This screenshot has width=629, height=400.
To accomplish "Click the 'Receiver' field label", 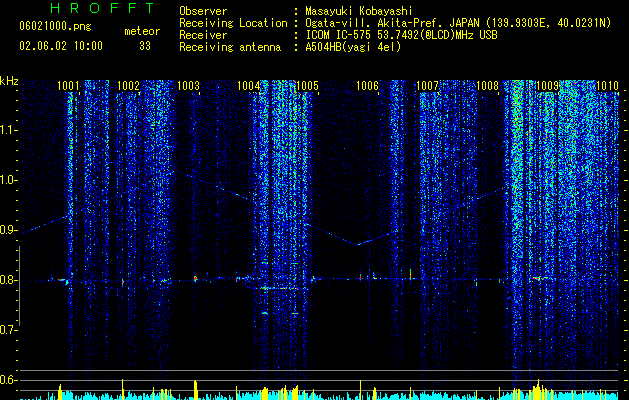I will 203,35.
